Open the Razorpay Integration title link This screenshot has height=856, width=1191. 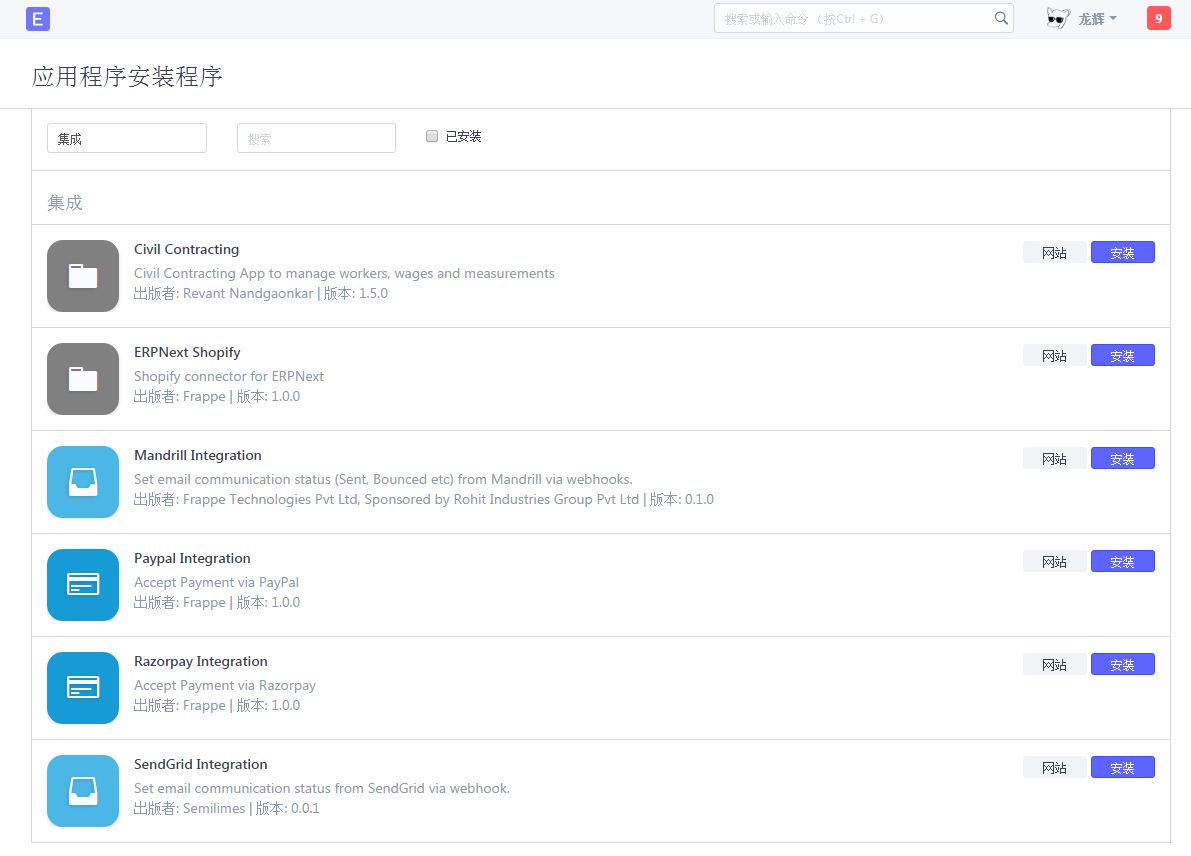pos(201,661)
